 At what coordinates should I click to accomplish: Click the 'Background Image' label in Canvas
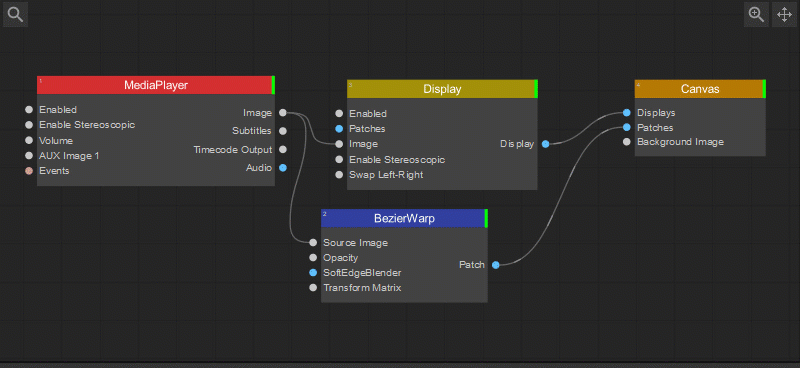tap(681, 142)
